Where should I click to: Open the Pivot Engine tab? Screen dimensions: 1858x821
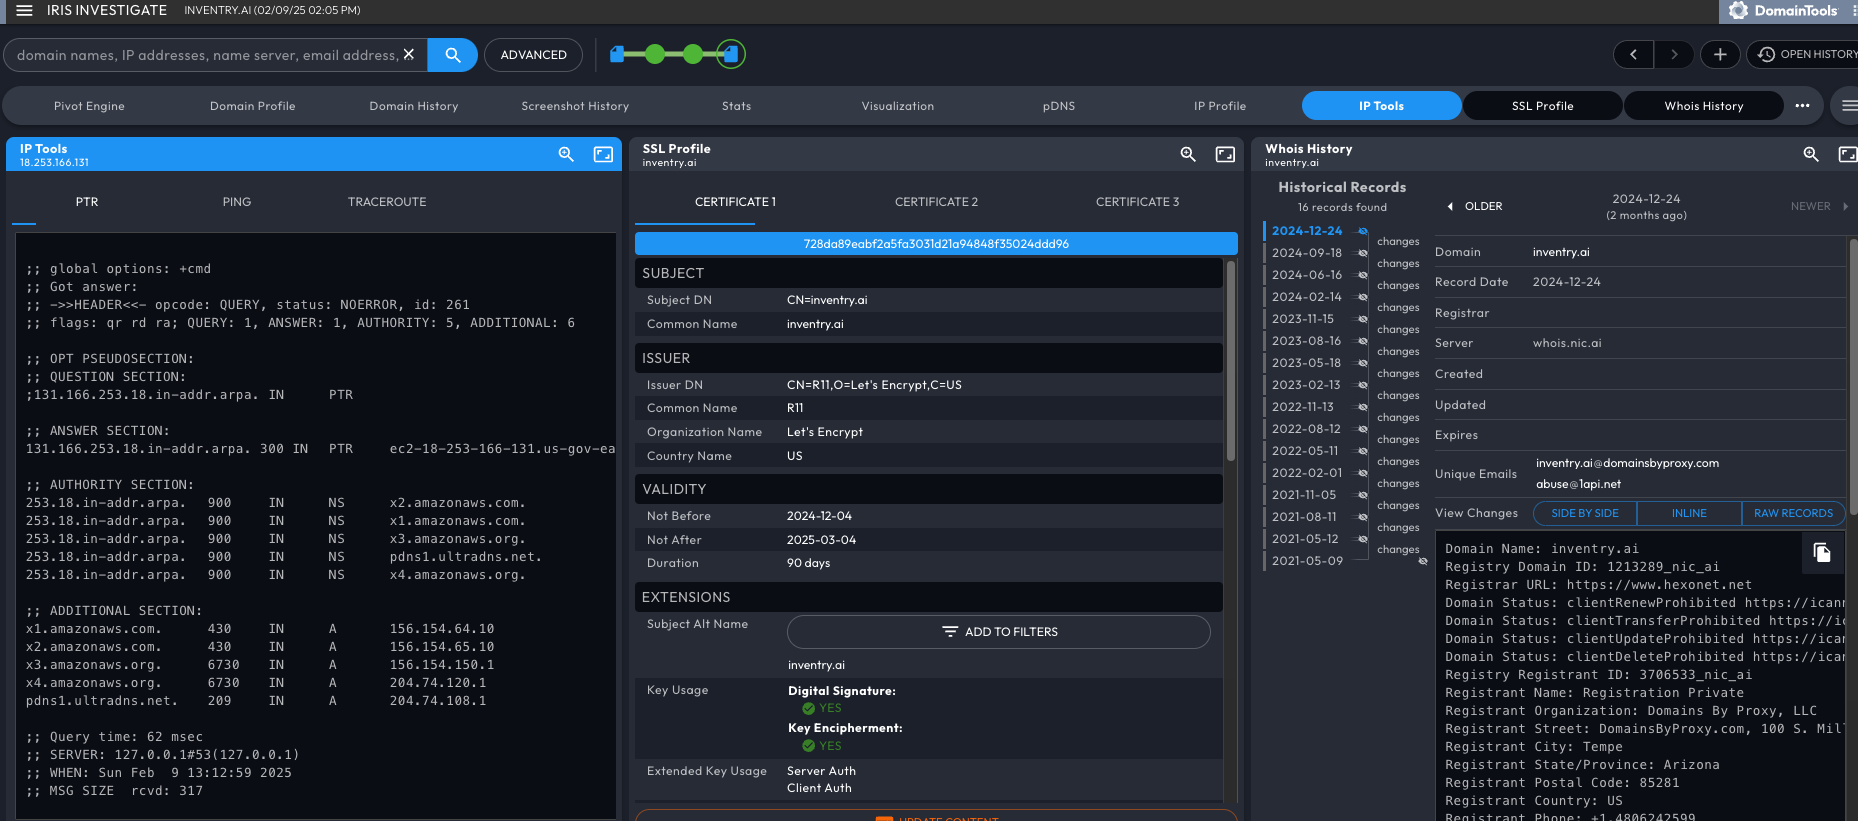89,106
